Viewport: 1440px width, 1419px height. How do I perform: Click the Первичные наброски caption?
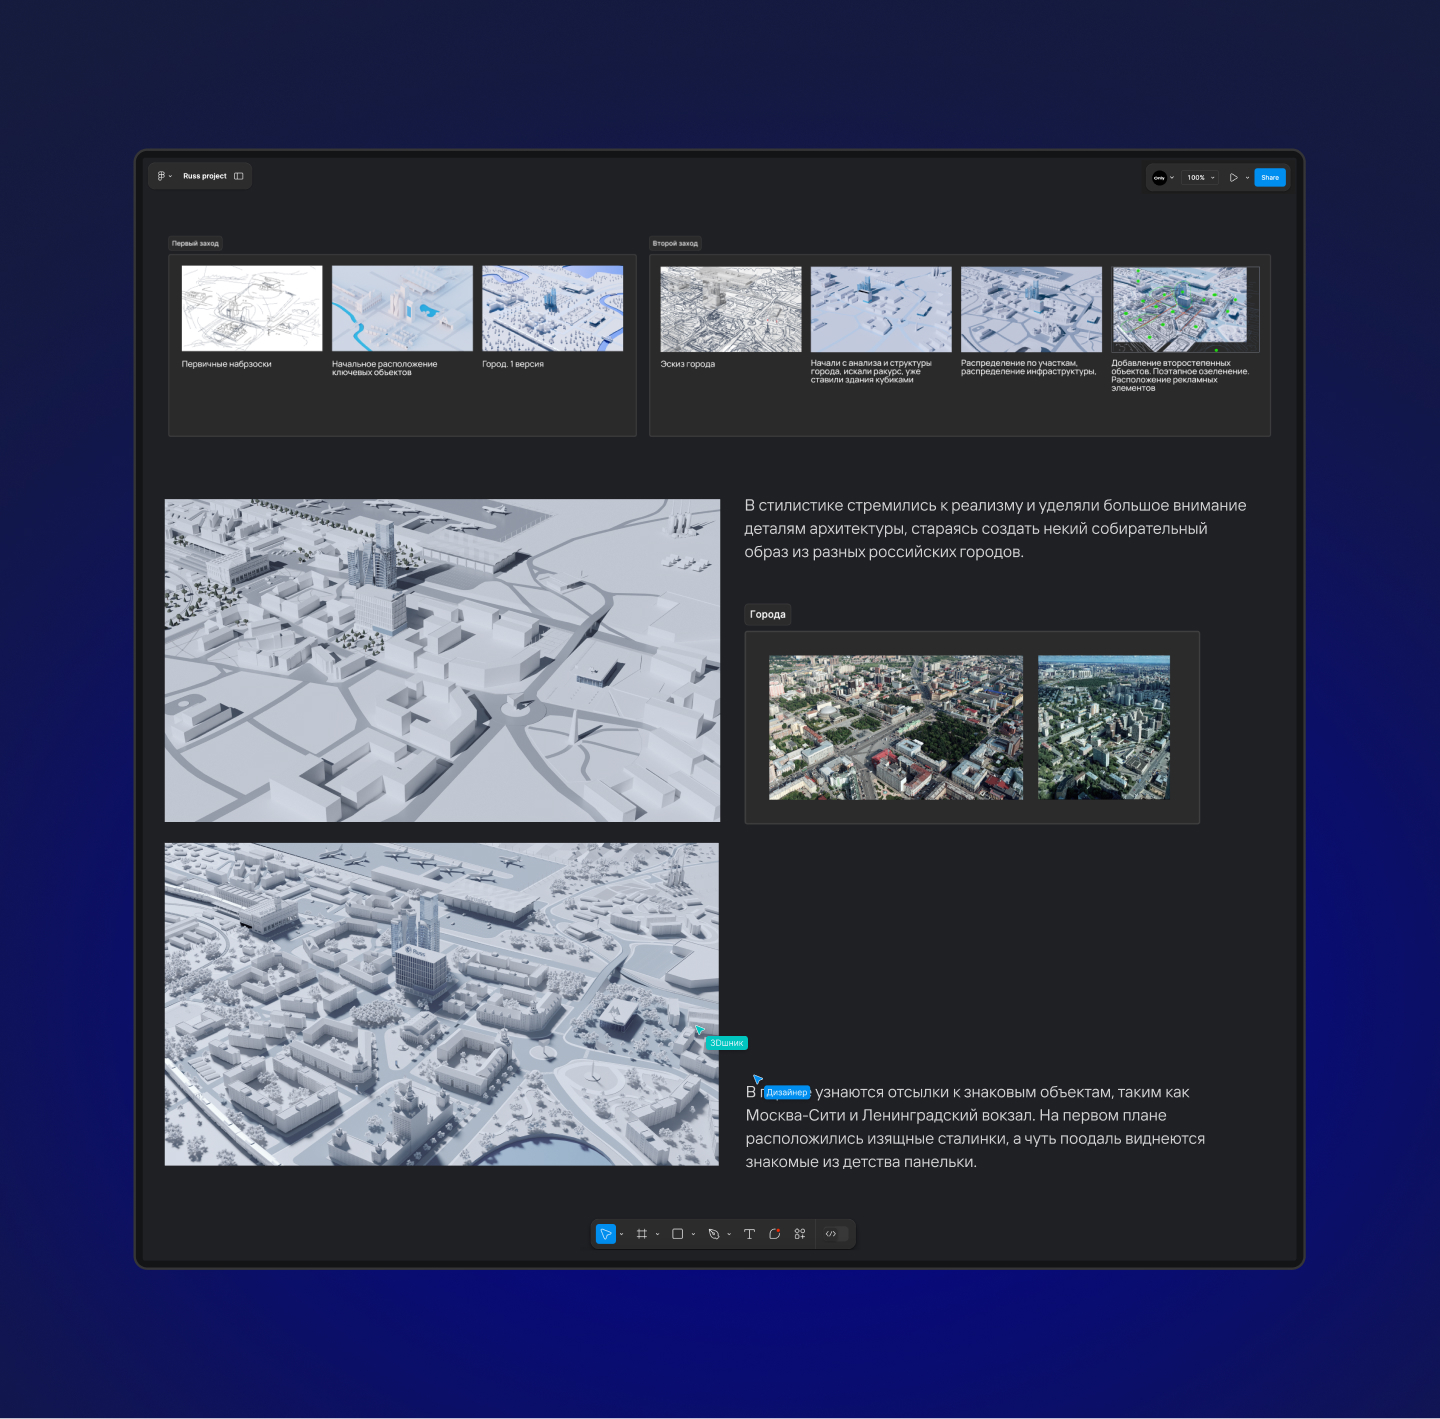(x=227, y=364)
